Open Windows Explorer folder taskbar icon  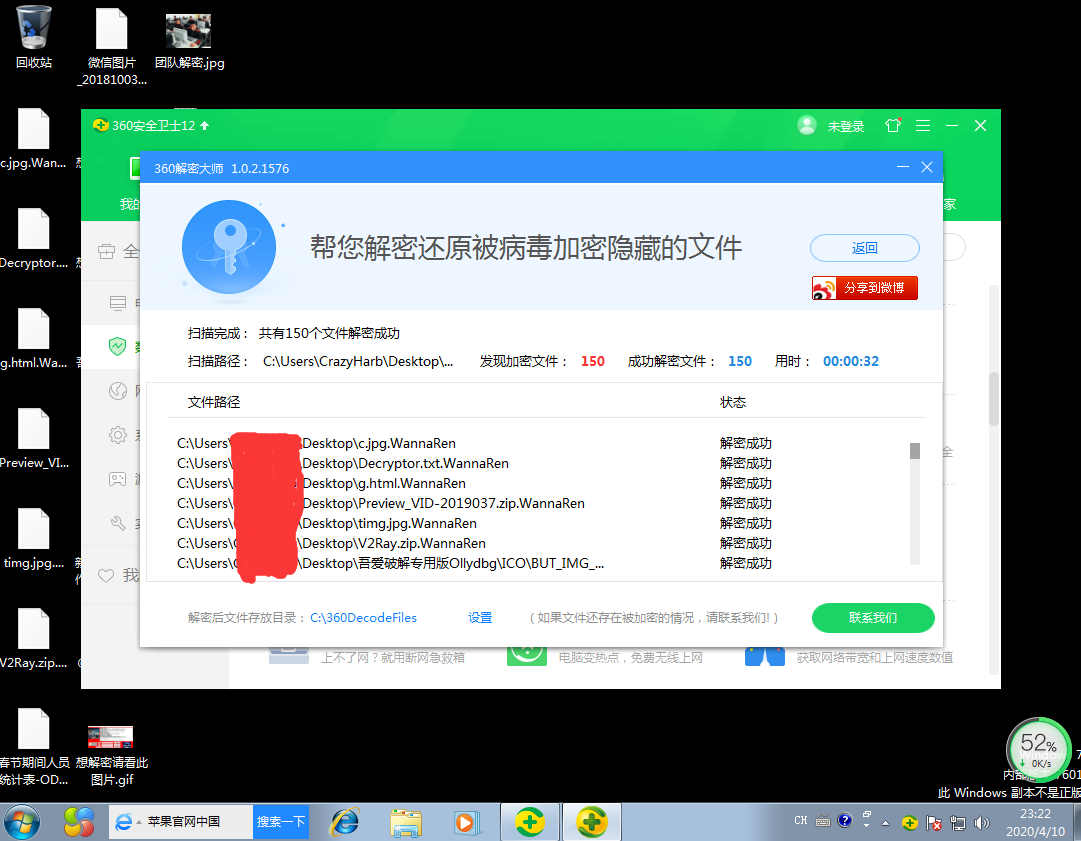click(405, 822)
